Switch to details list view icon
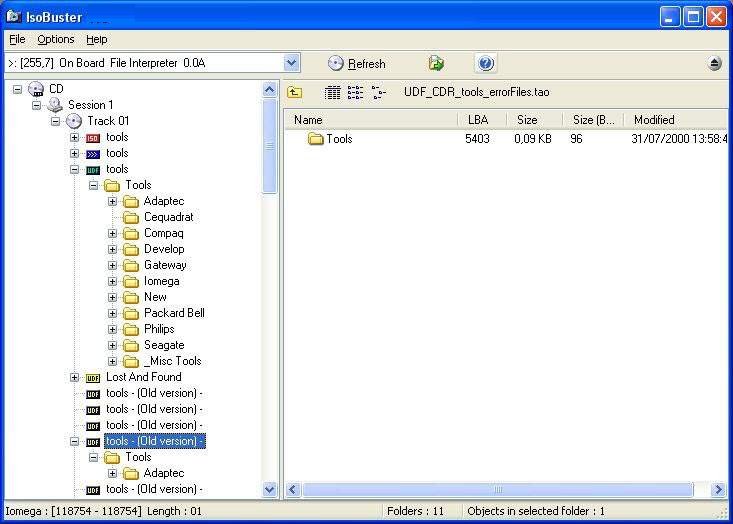733x524 pixels. (332, 93)
